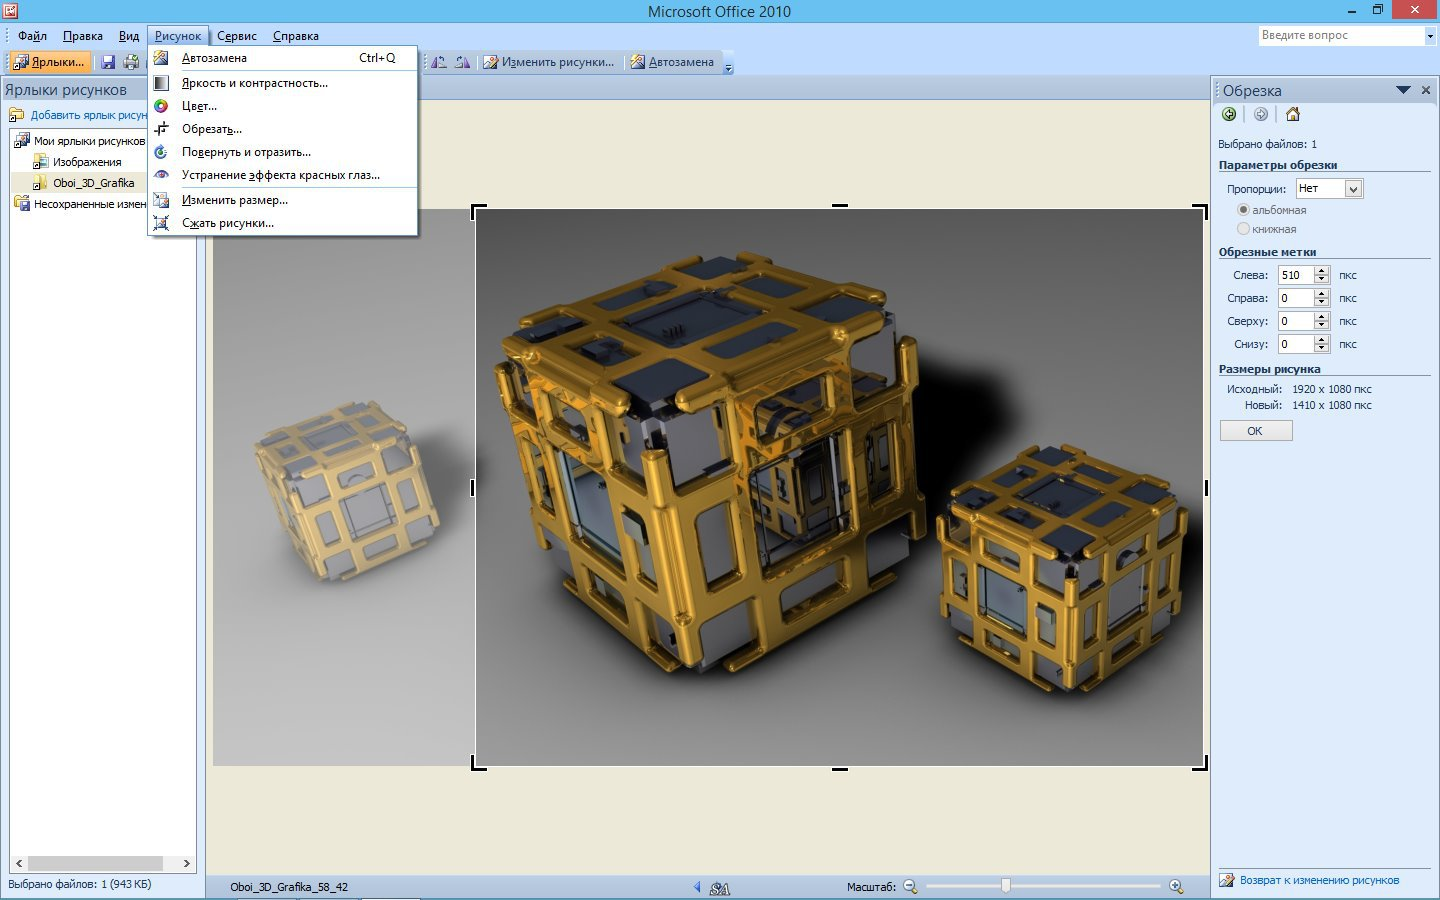The height and width of the screenshot is (900, 1440).
Task: Go back with green arrow in Обрезка panel
Action: (1229, 114)
